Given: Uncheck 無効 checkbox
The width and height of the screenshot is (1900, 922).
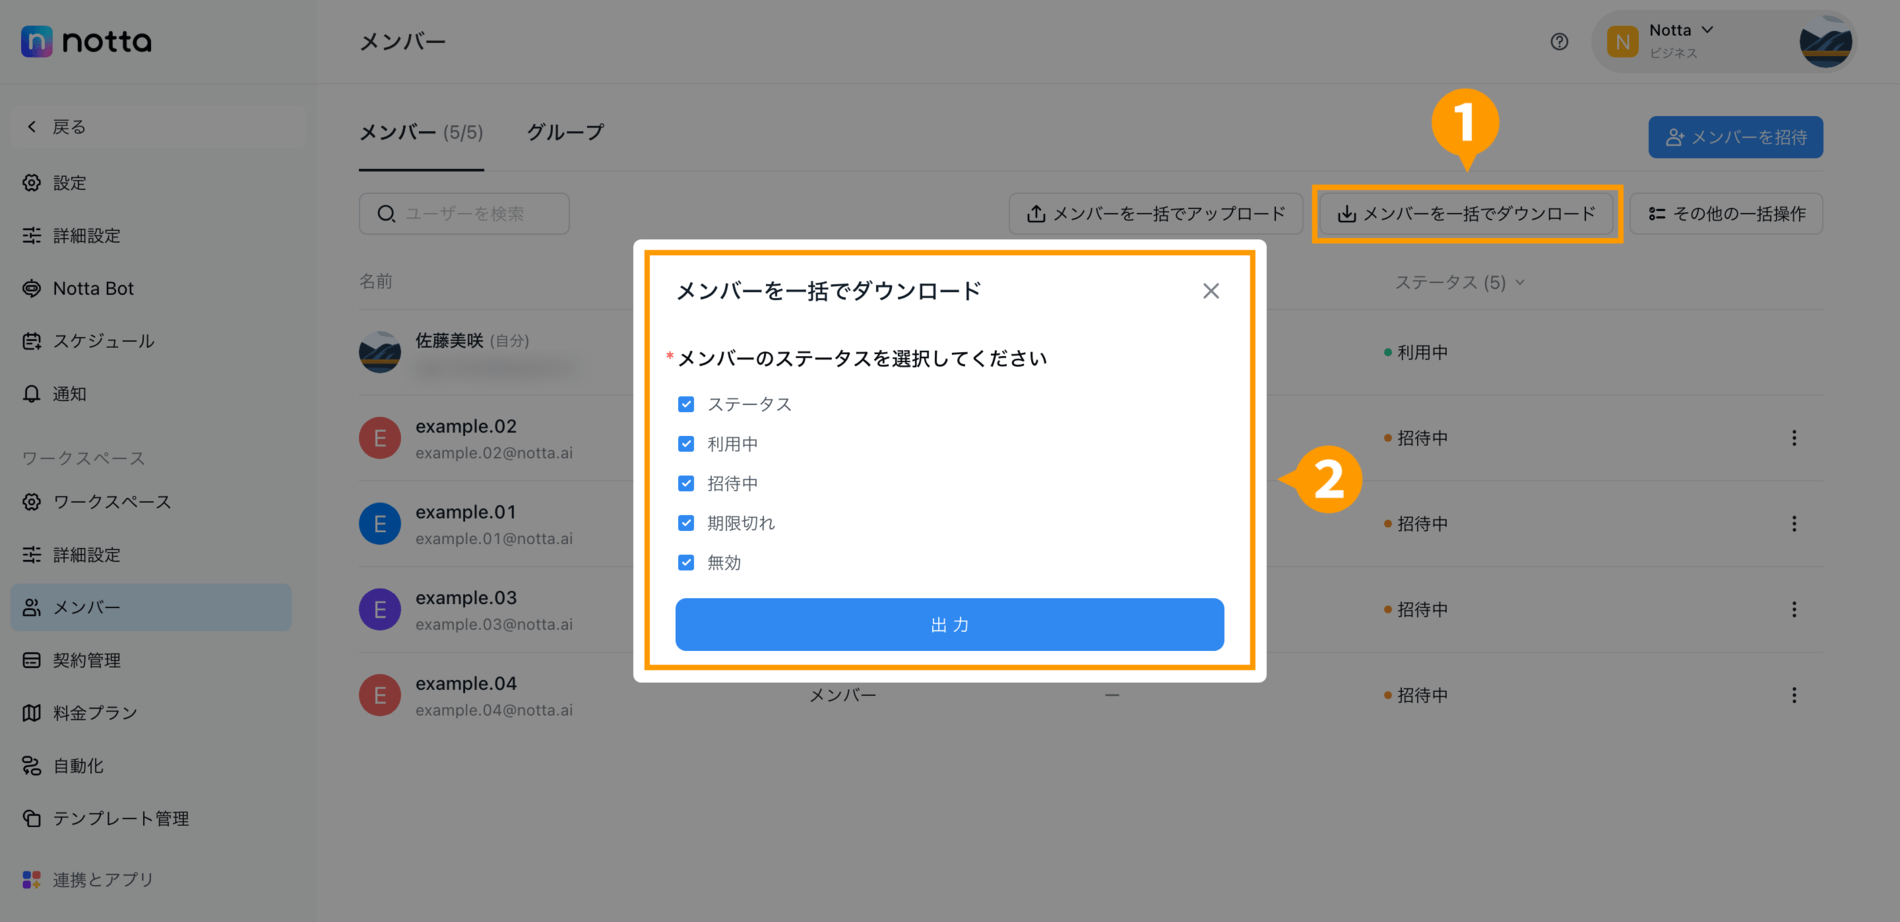Looking at the screenshot, I should (x=686, y=562).
